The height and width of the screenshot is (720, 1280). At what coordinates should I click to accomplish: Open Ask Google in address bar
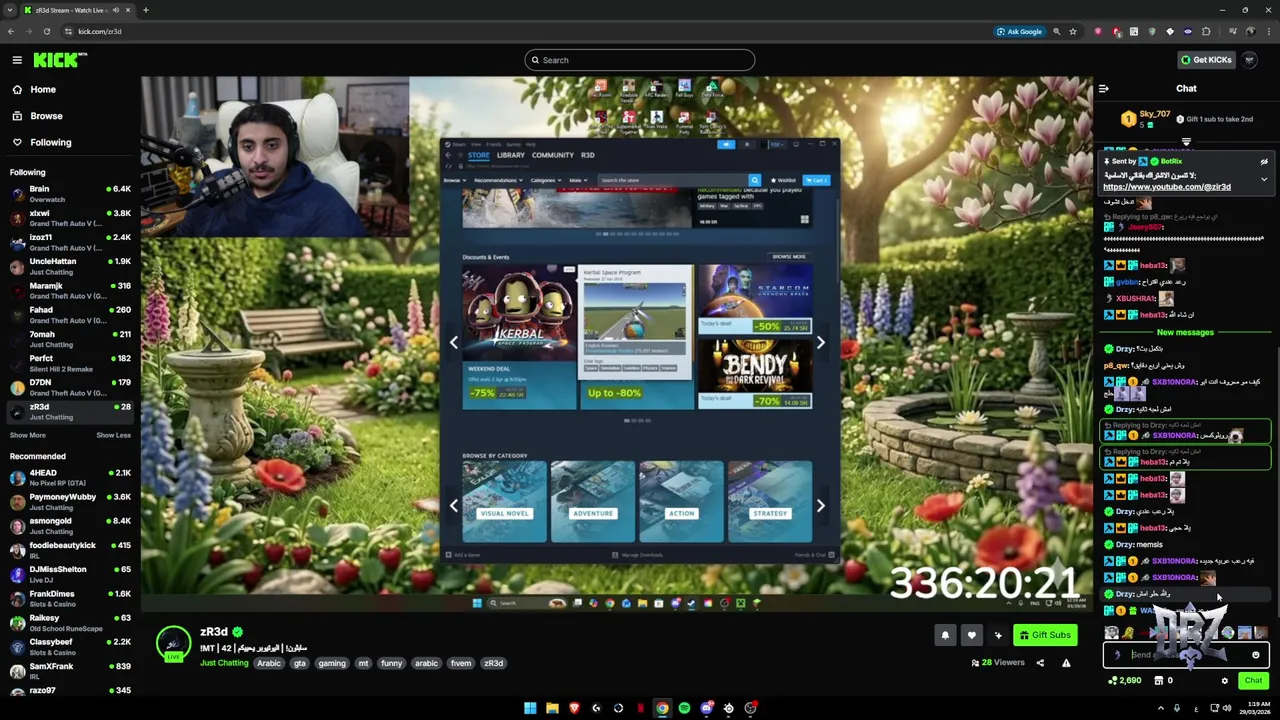tap(1019, 31)
